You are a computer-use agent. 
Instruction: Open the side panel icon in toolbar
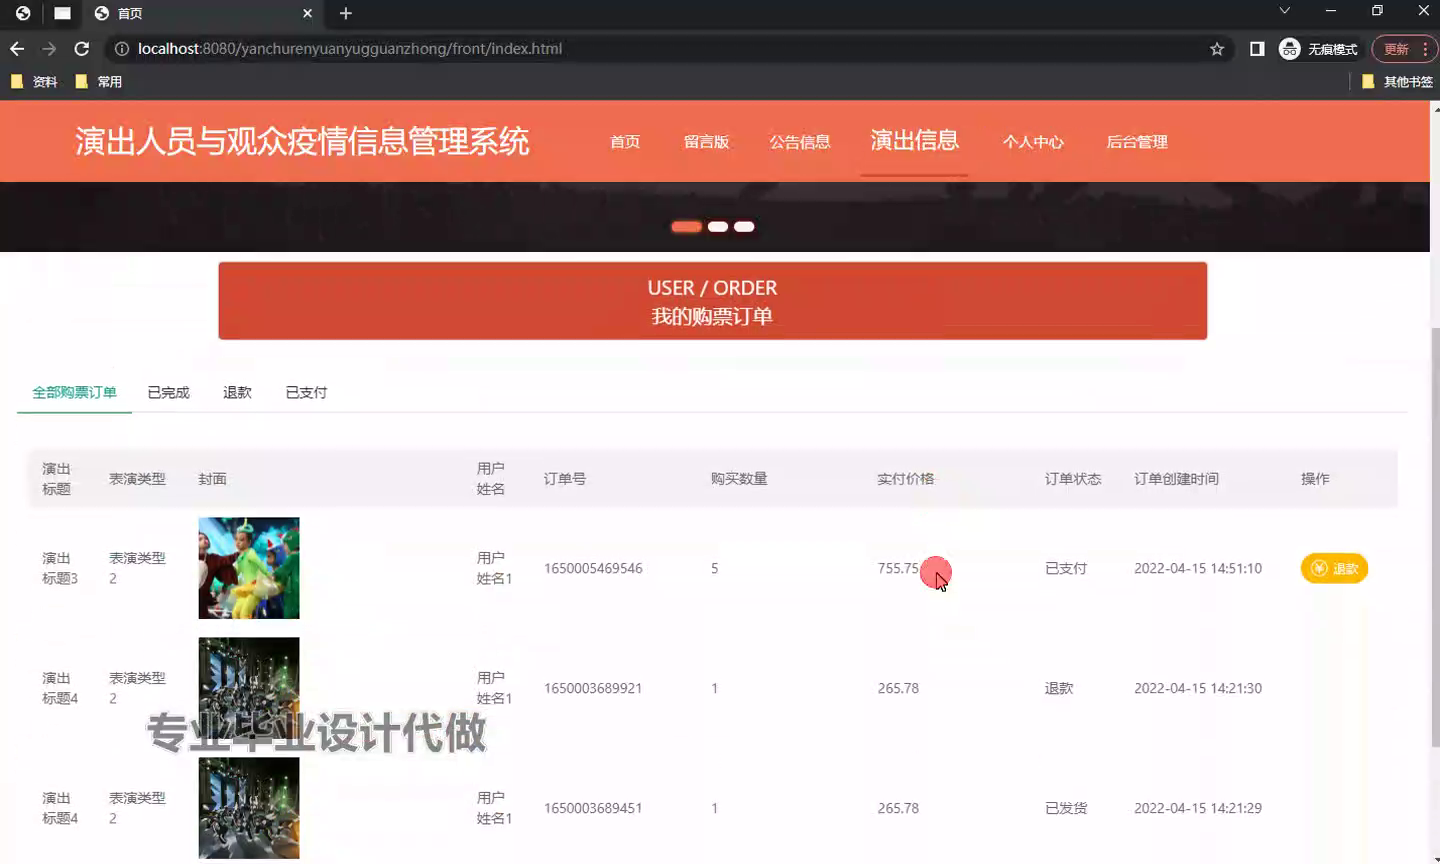tap(1257, 49)
